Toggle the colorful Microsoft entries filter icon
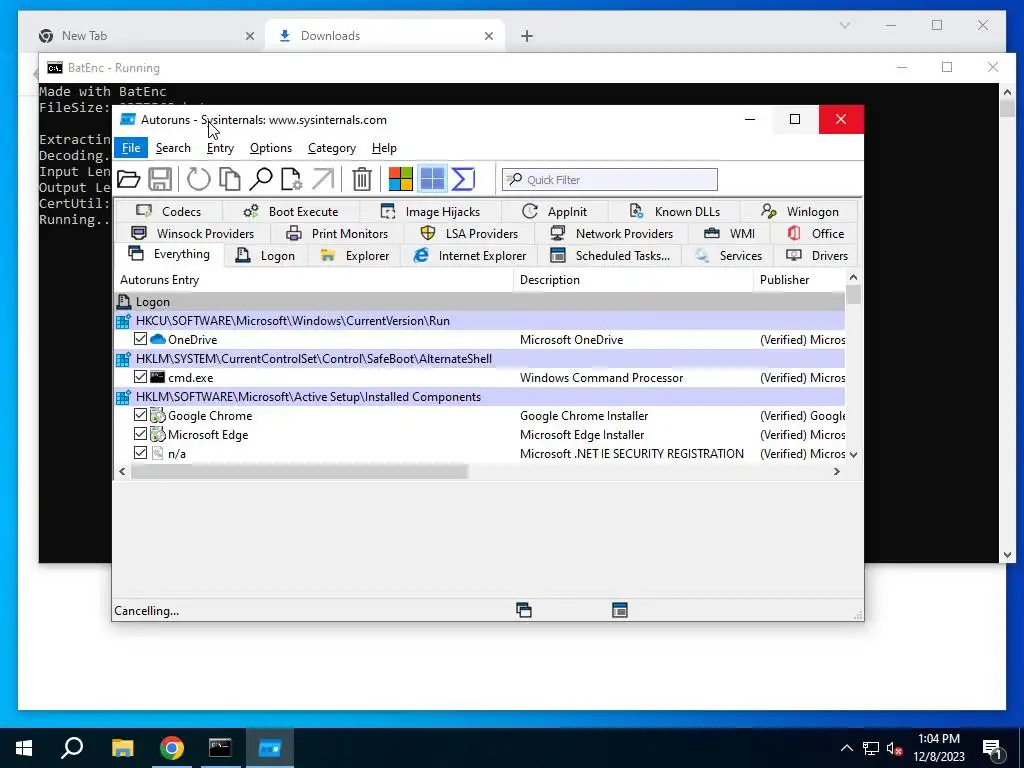This screenshot has width=1024, height=768. pos(400,179)
